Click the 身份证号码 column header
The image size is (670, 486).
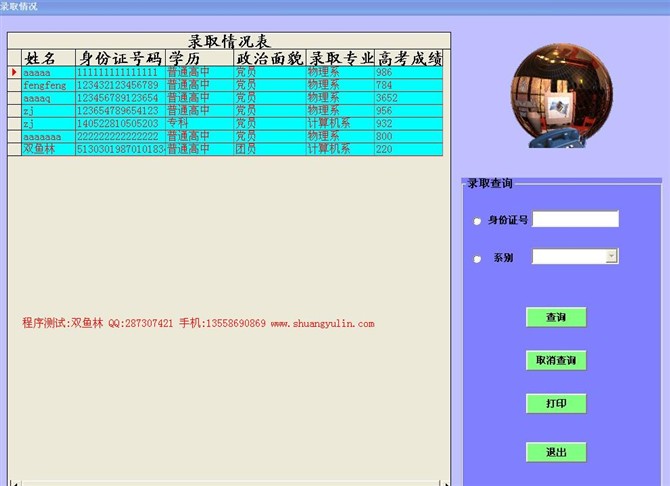120,58
